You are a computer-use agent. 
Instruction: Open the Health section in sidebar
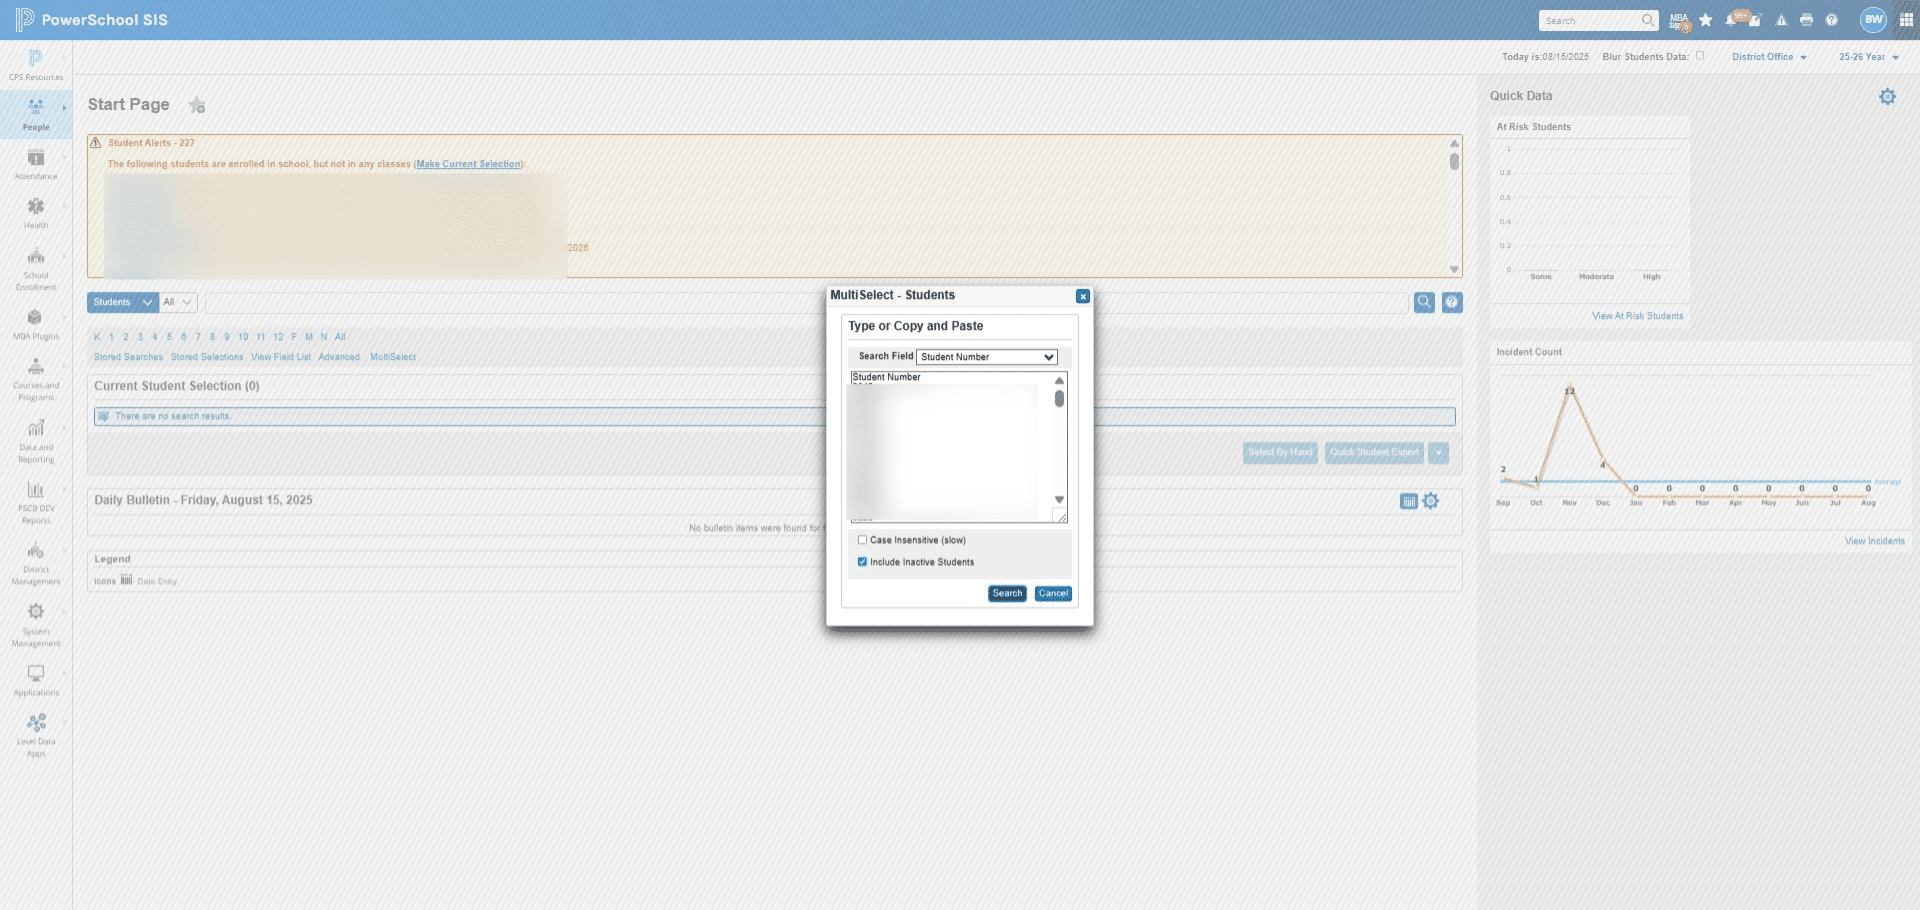click(36, 213)
